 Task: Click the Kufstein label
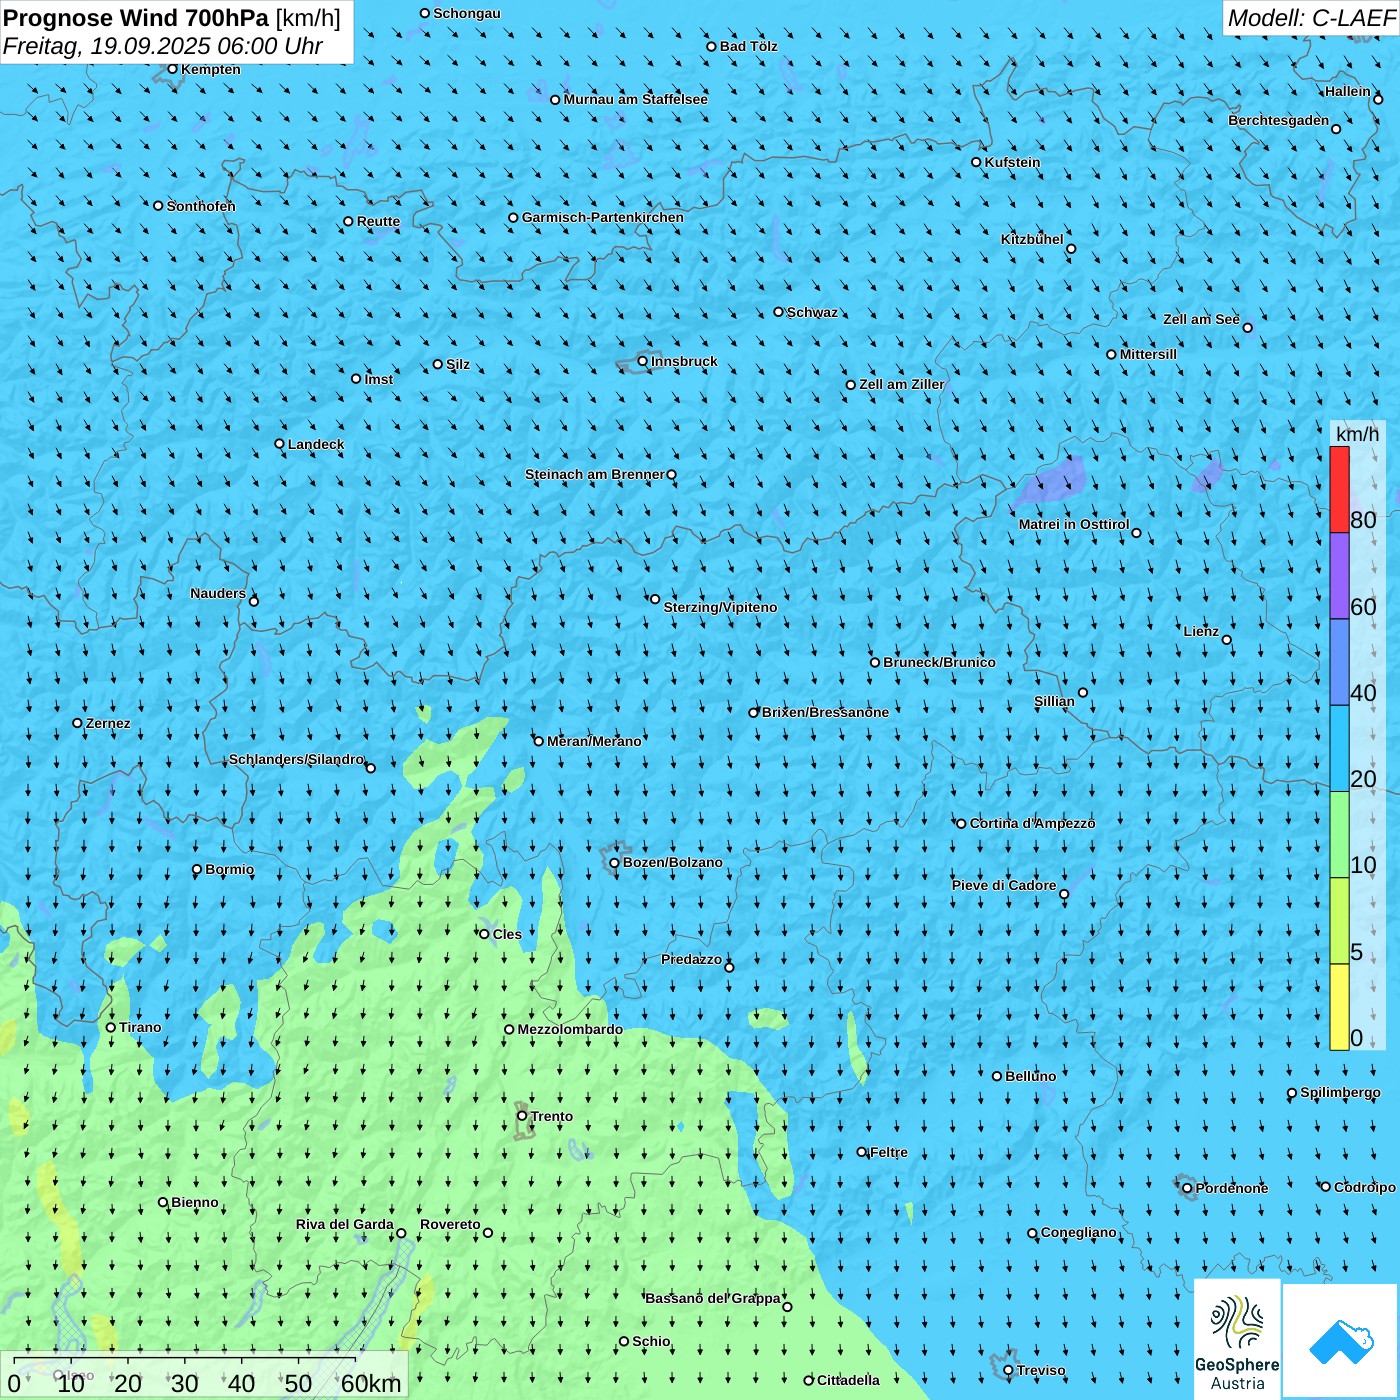(x=1012, y=162)
